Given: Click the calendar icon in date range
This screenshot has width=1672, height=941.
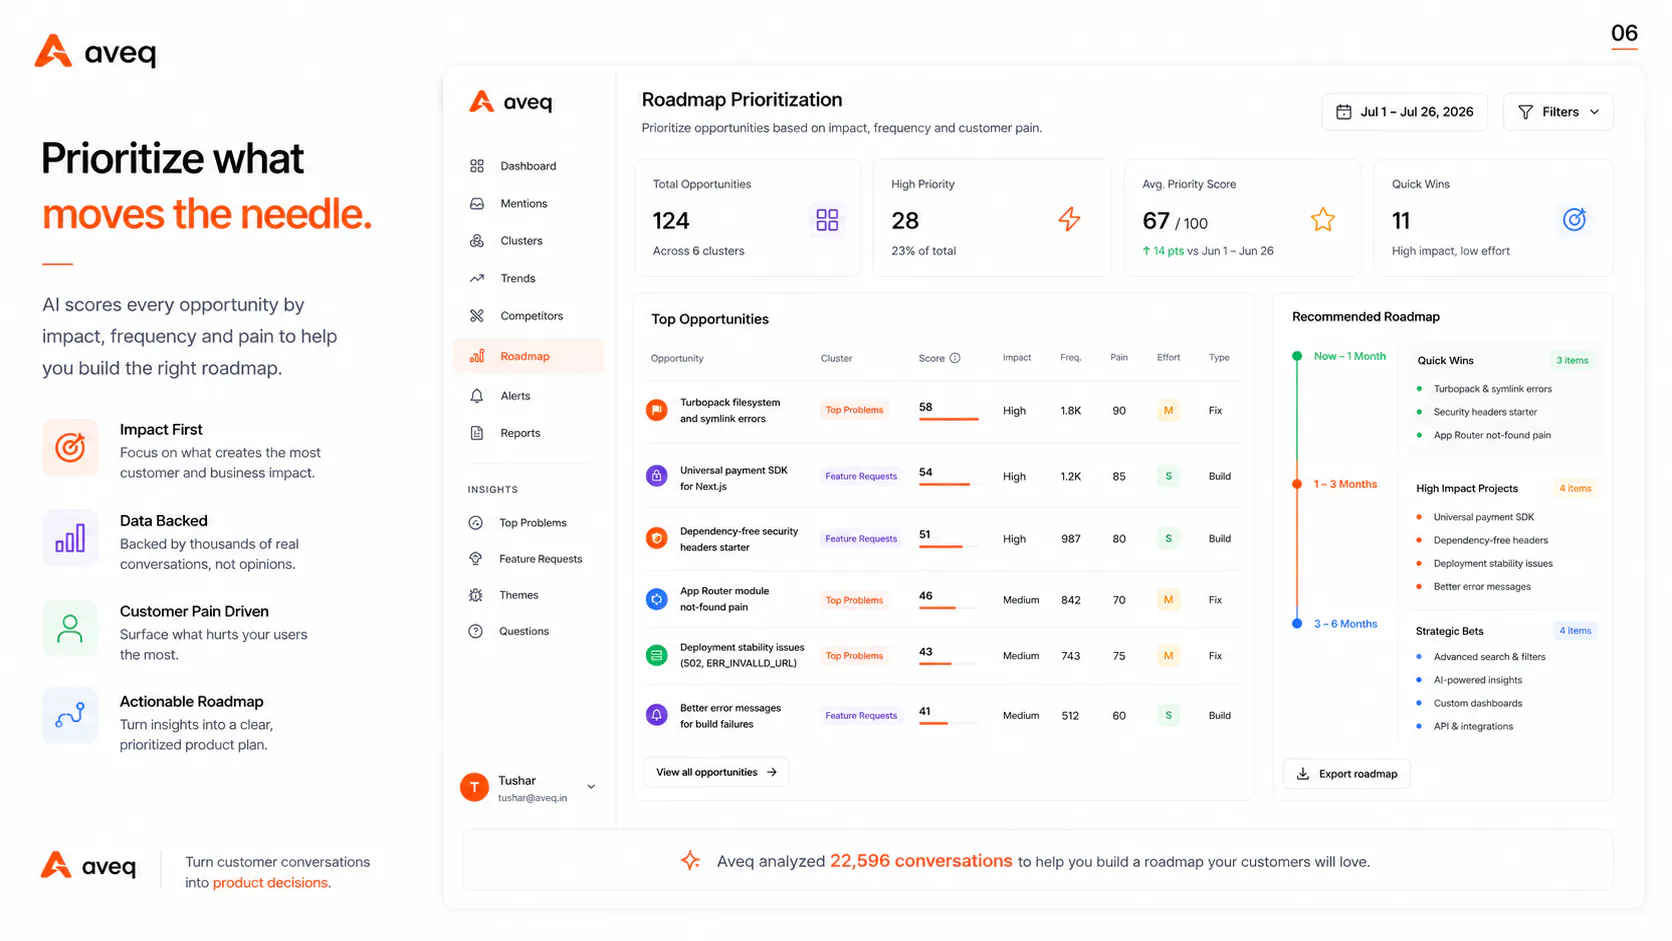Looking at the screenshot, I should pos(1344,112).
